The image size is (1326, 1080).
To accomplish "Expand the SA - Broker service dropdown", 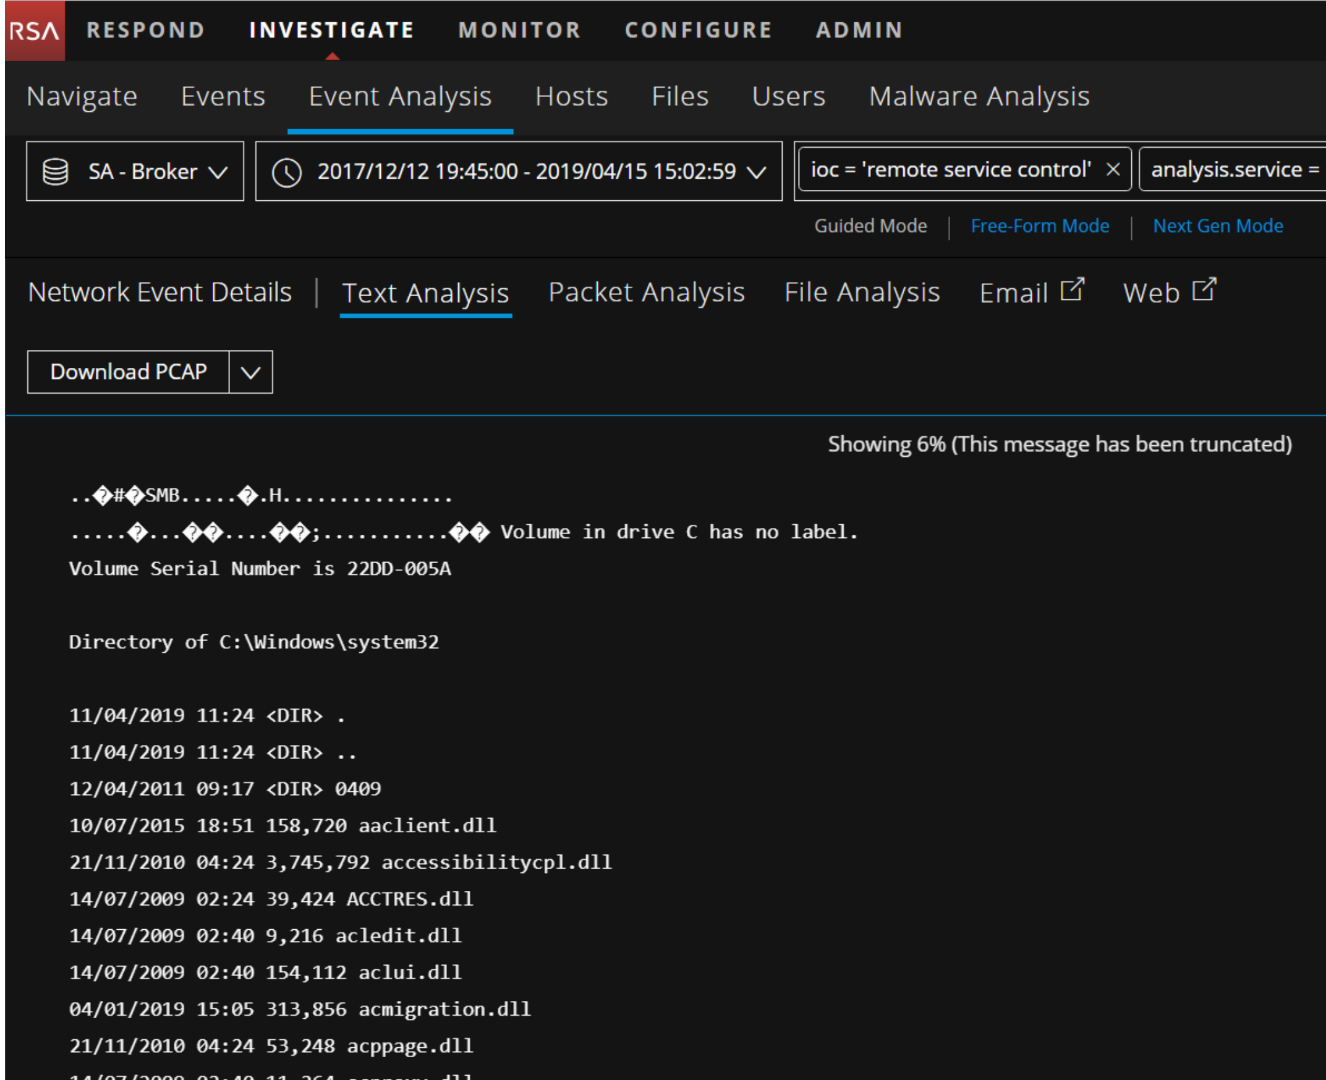I will (x=218, y=172).
